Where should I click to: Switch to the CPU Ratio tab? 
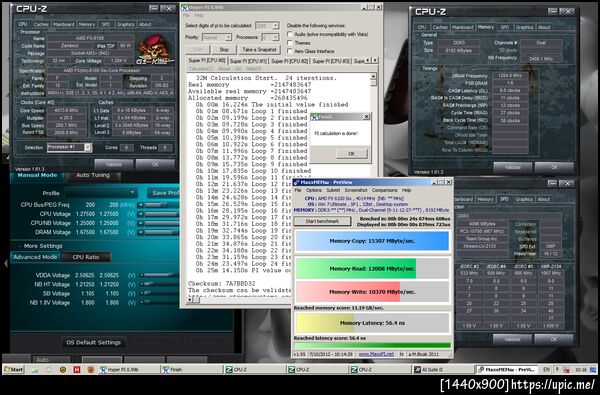[86, 257]
